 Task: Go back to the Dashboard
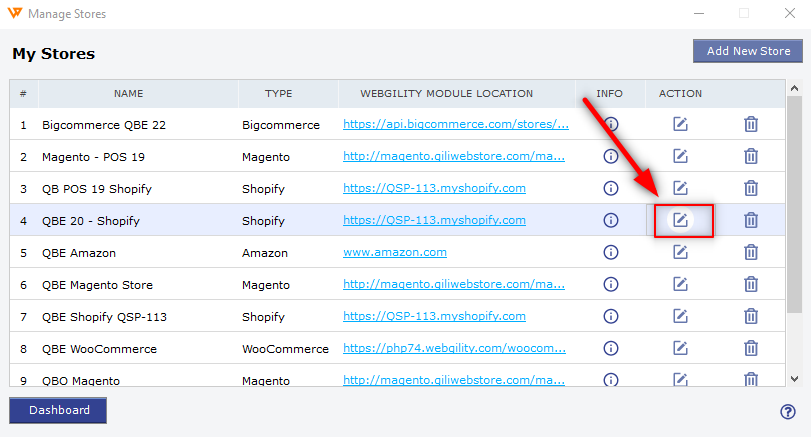(58, 410)
